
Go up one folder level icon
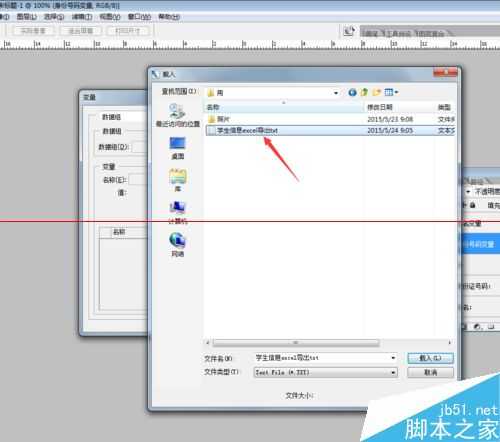point(364,92)
